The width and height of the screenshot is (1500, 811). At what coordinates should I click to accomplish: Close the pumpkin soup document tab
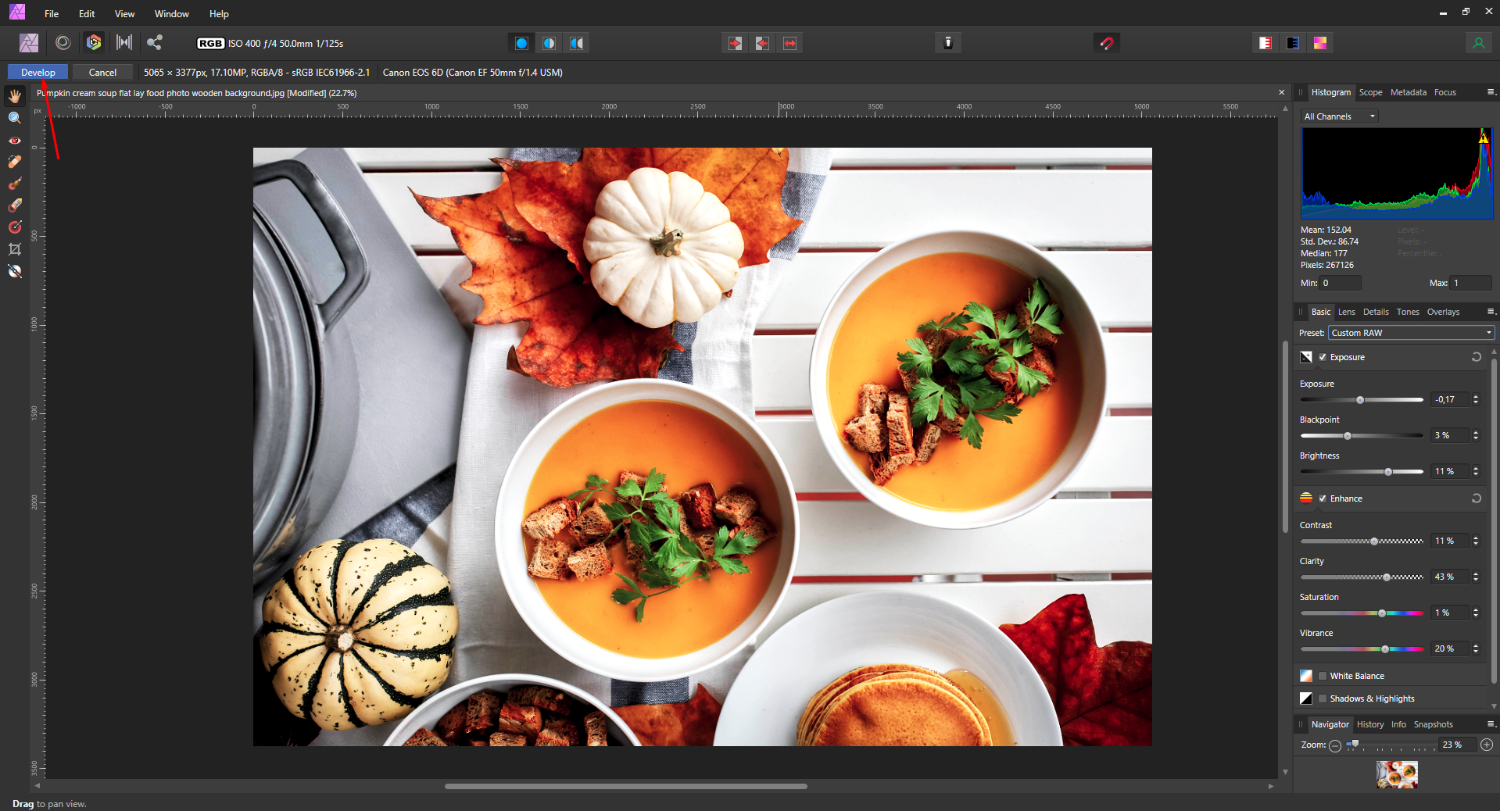1282,92
